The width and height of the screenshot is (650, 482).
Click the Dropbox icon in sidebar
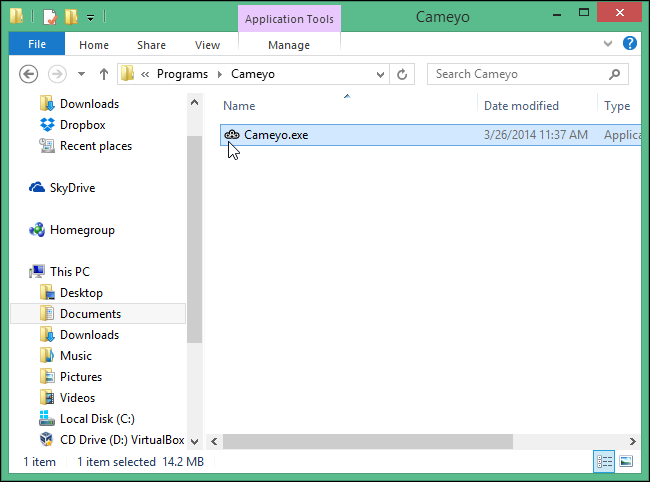(47, 125)
